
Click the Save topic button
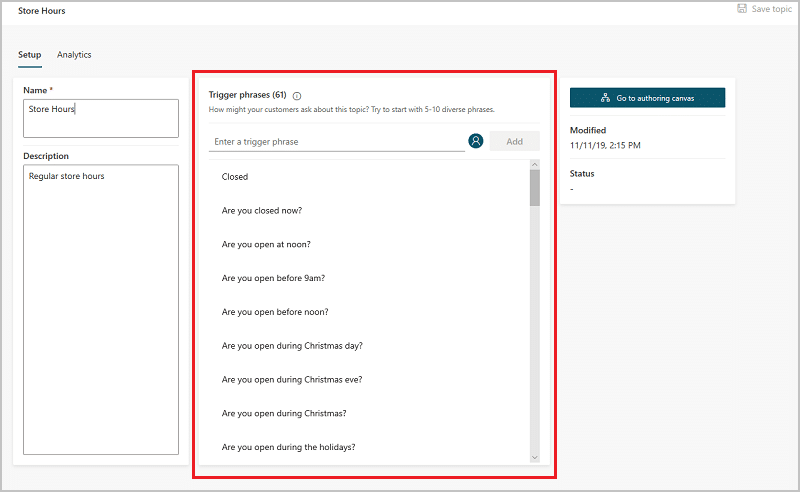[x=764, y=9]
